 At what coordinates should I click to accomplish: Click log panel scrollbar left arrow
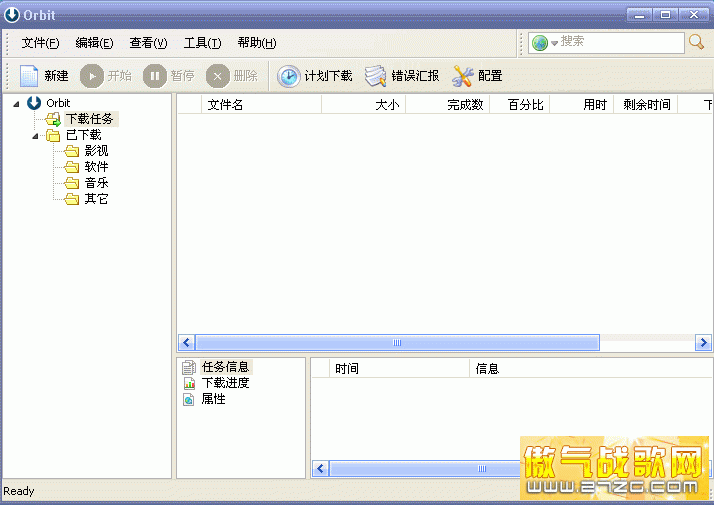click(x=320, y=468)
